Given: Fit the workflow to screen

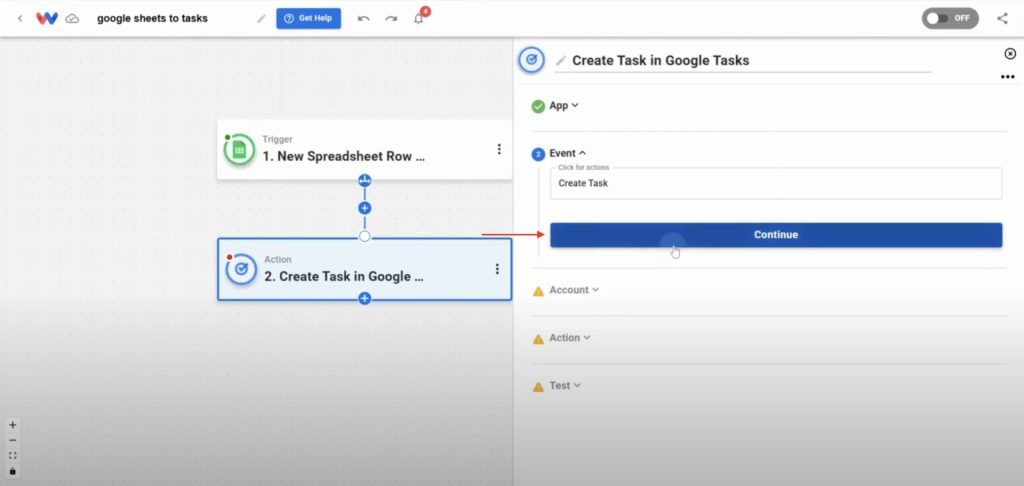Looking at the screenshot, I should (12, 455).
